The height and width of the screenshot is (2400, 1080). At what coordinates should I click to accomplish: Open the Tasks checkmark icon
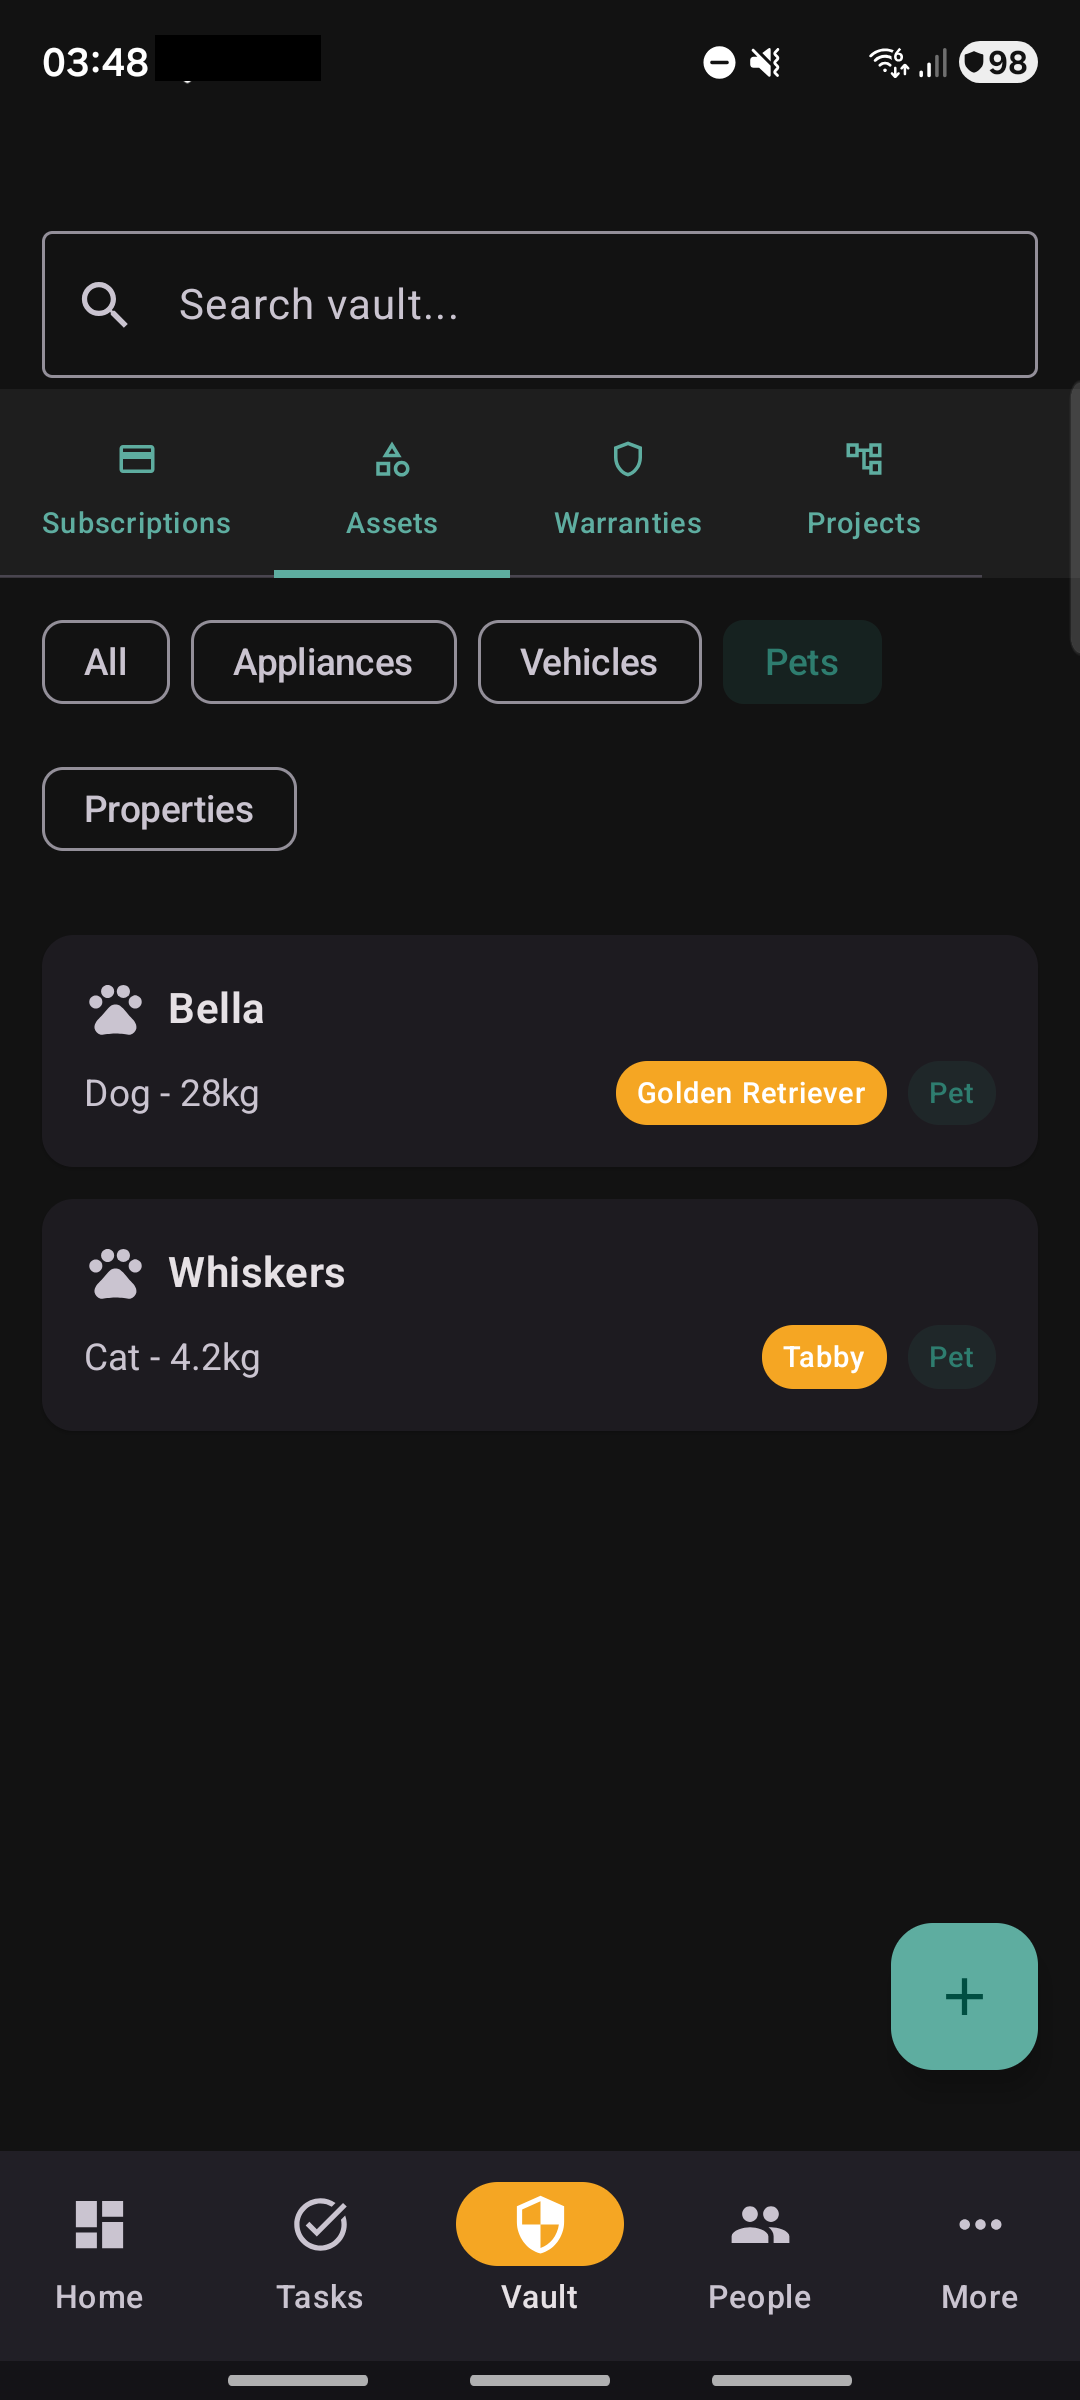click(320, 2225)
